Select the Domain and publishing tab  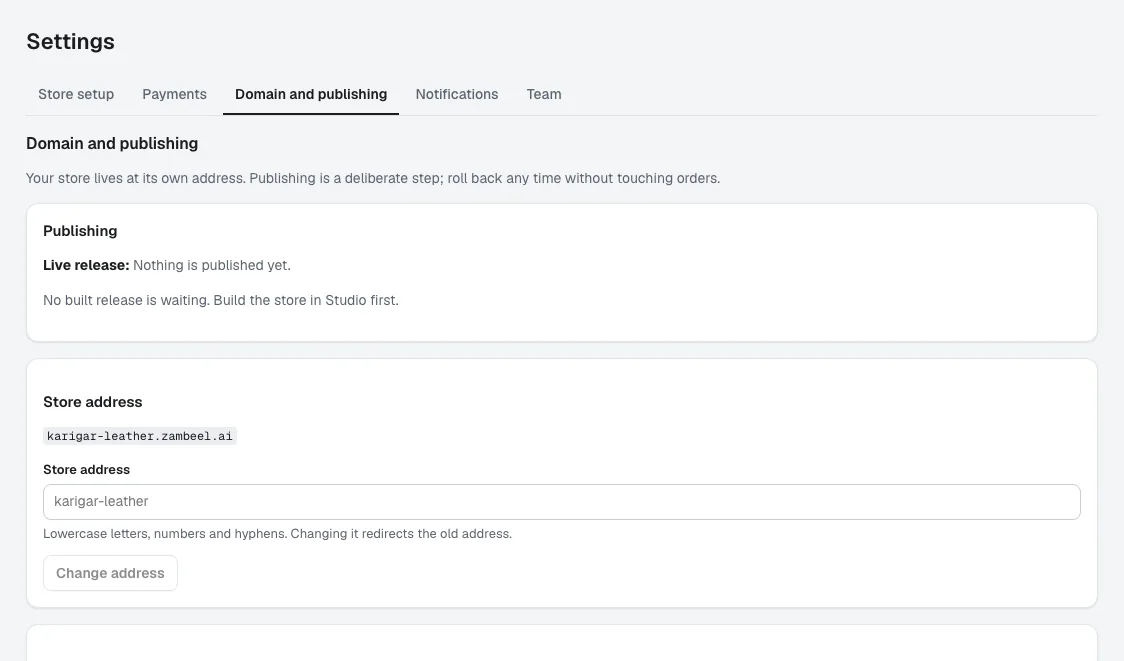point(311,94)
